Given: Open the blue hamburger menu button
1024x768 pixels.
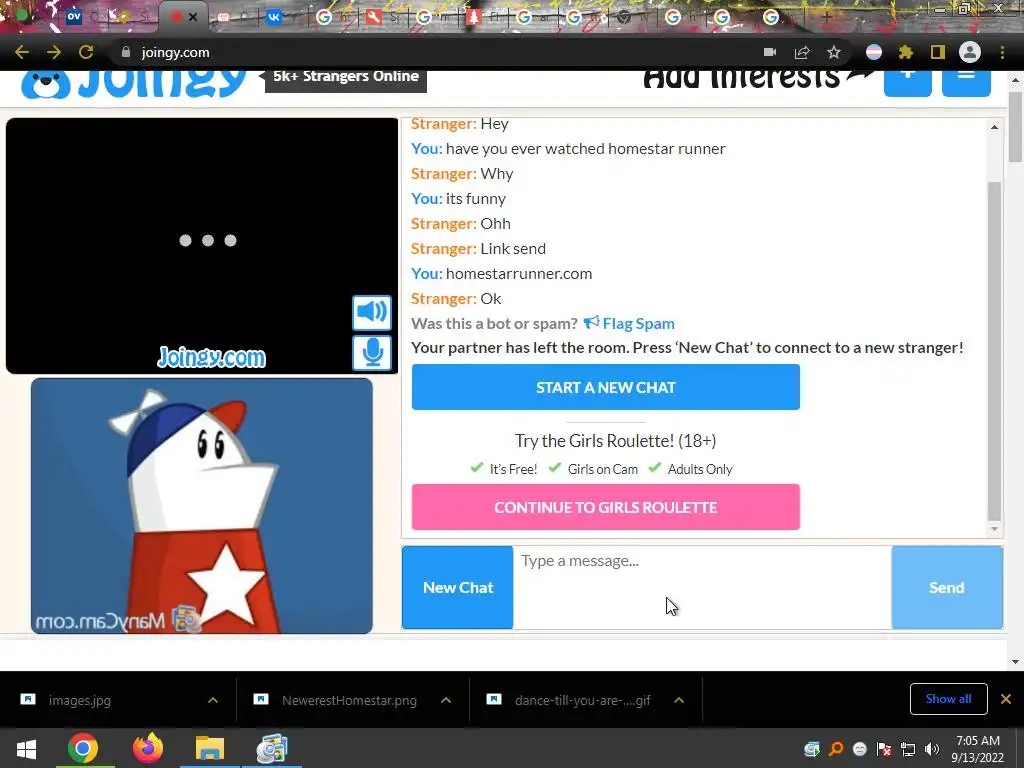Looking at the screenshot, I should point(966,83).
